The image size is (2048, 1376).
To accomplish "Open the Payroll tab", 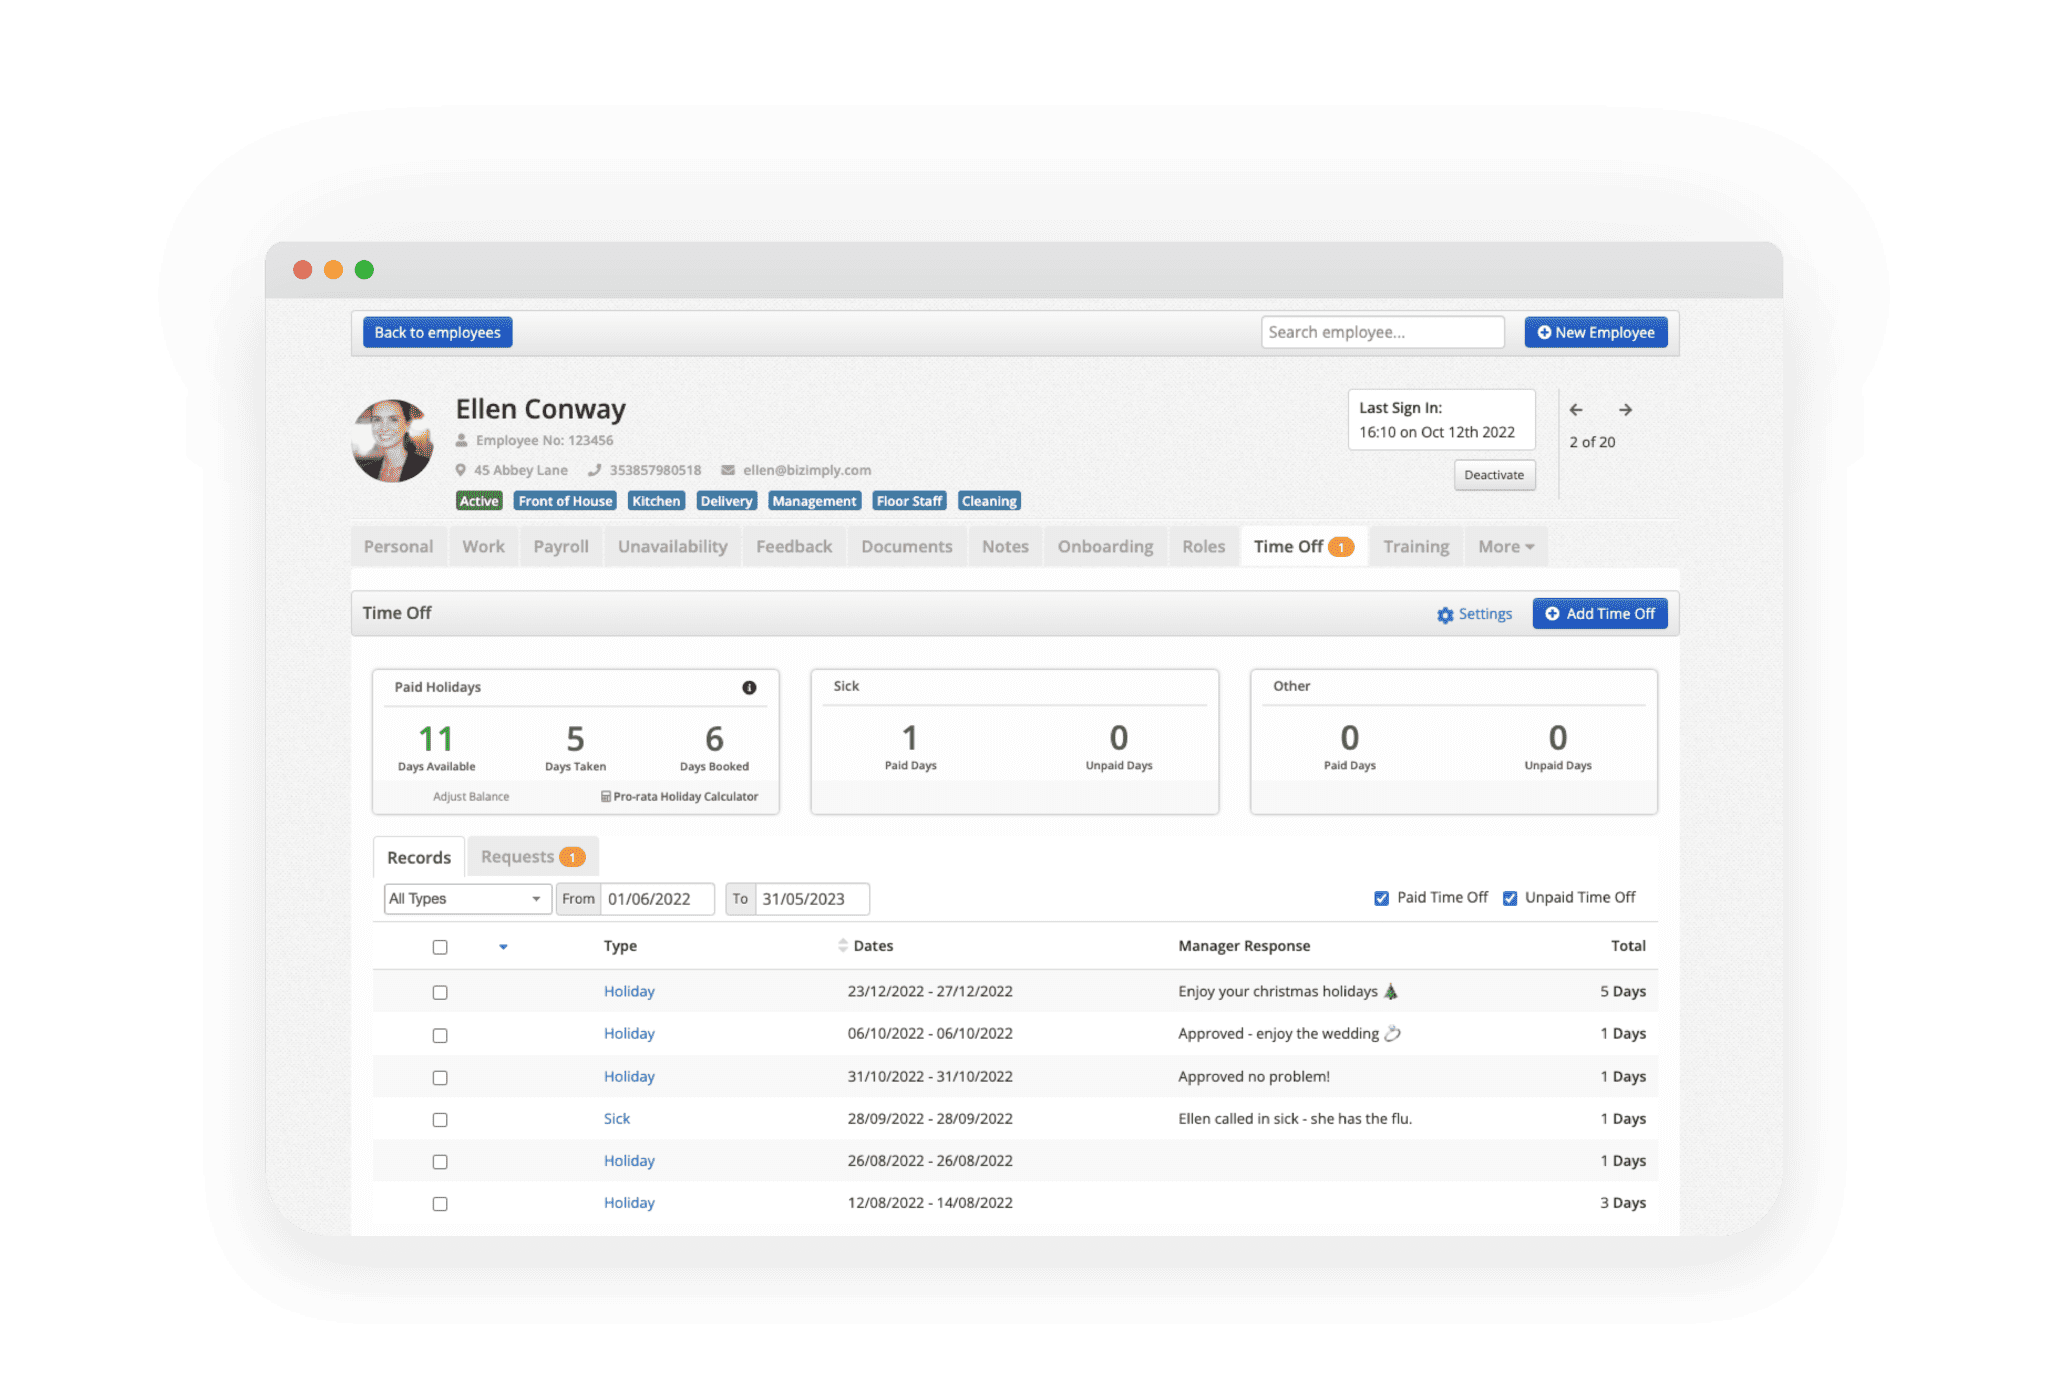I will pyautogui.click(x=560, y=546).
